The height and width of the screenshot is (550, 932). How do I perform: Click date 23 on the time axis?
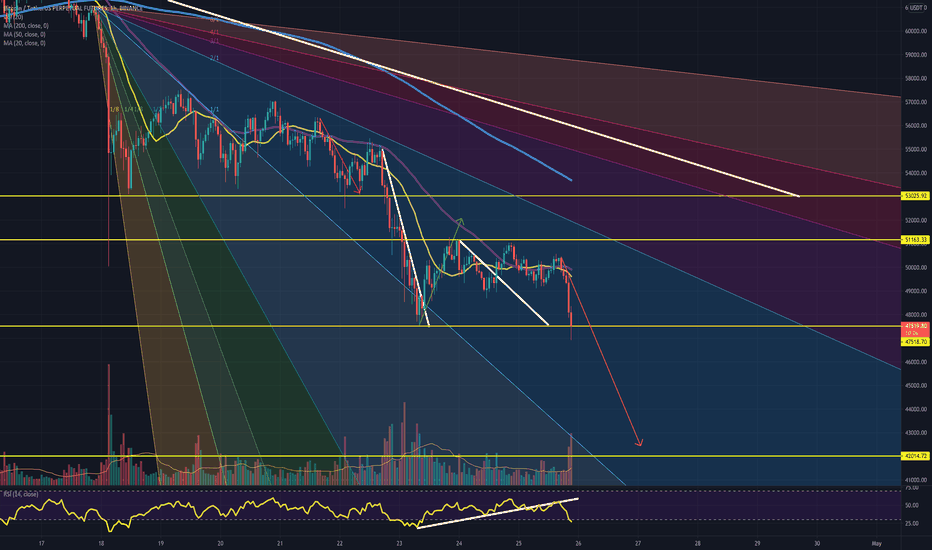(399, 543)
